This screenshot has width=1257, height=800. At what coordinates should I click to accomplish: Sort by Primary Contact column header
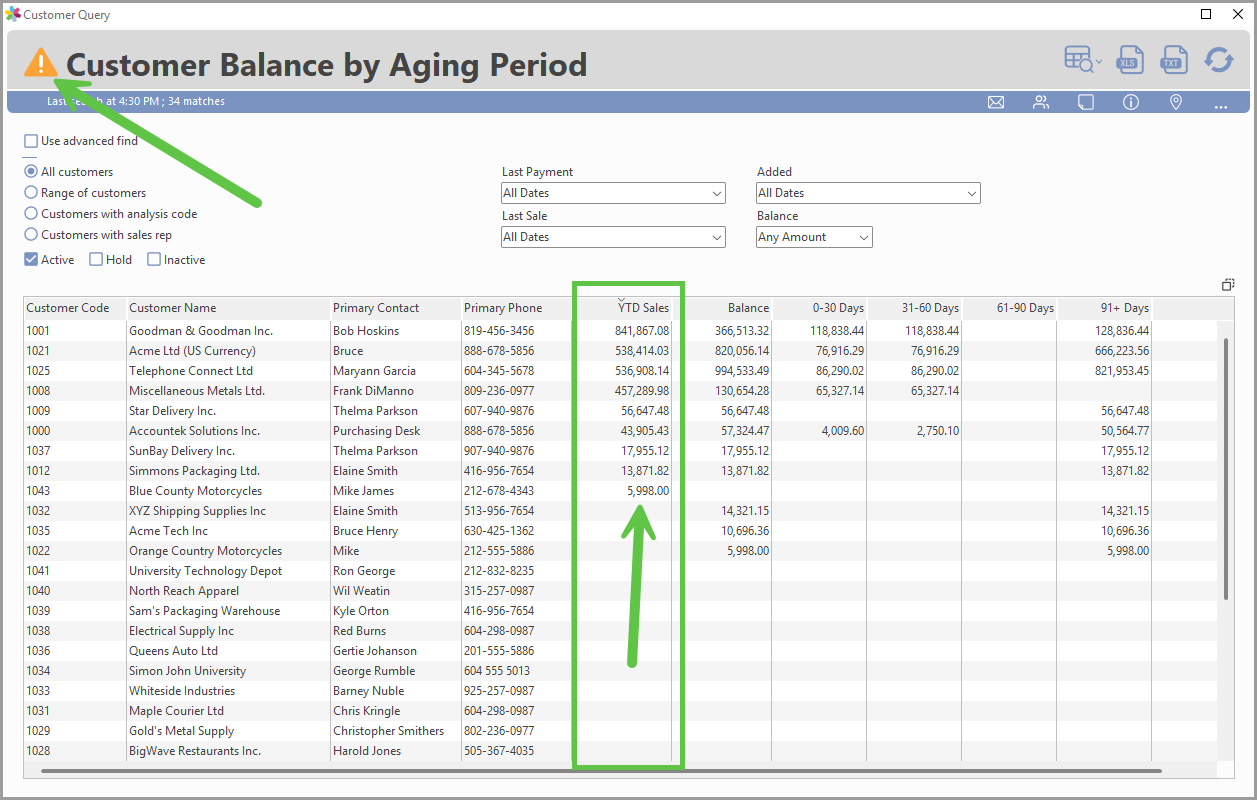pyautogui.click(x=395, y=308)
